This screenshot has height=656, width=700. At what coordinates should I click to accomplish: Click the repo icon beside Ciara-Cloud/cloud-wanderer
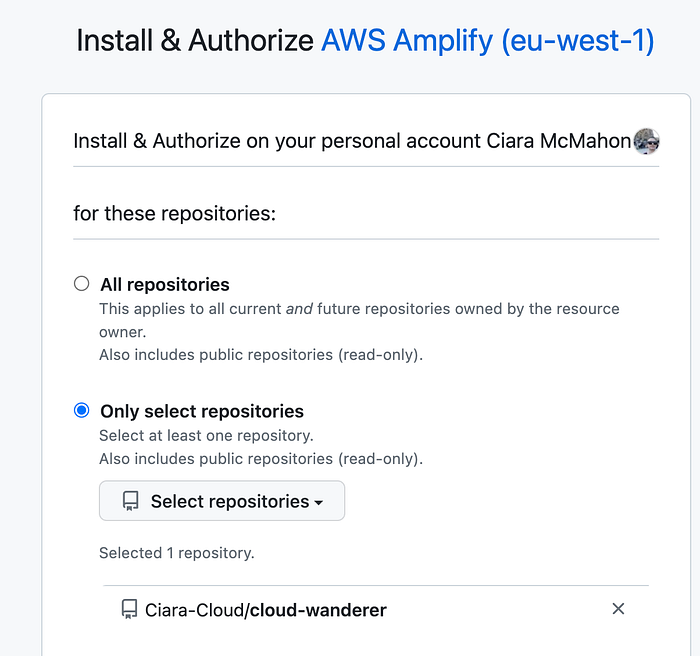(x=128, y=609)
